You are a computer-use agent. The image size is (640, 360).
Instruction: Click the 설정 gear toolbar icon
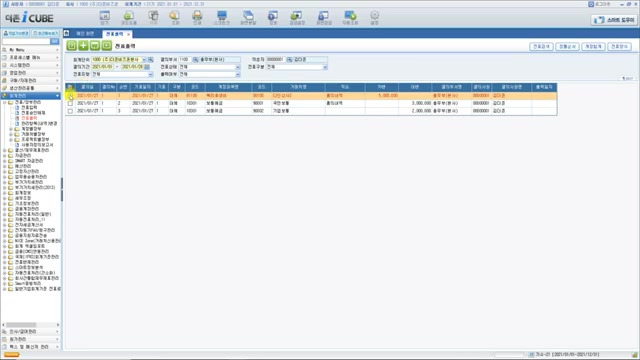click(x=374, y=17)
